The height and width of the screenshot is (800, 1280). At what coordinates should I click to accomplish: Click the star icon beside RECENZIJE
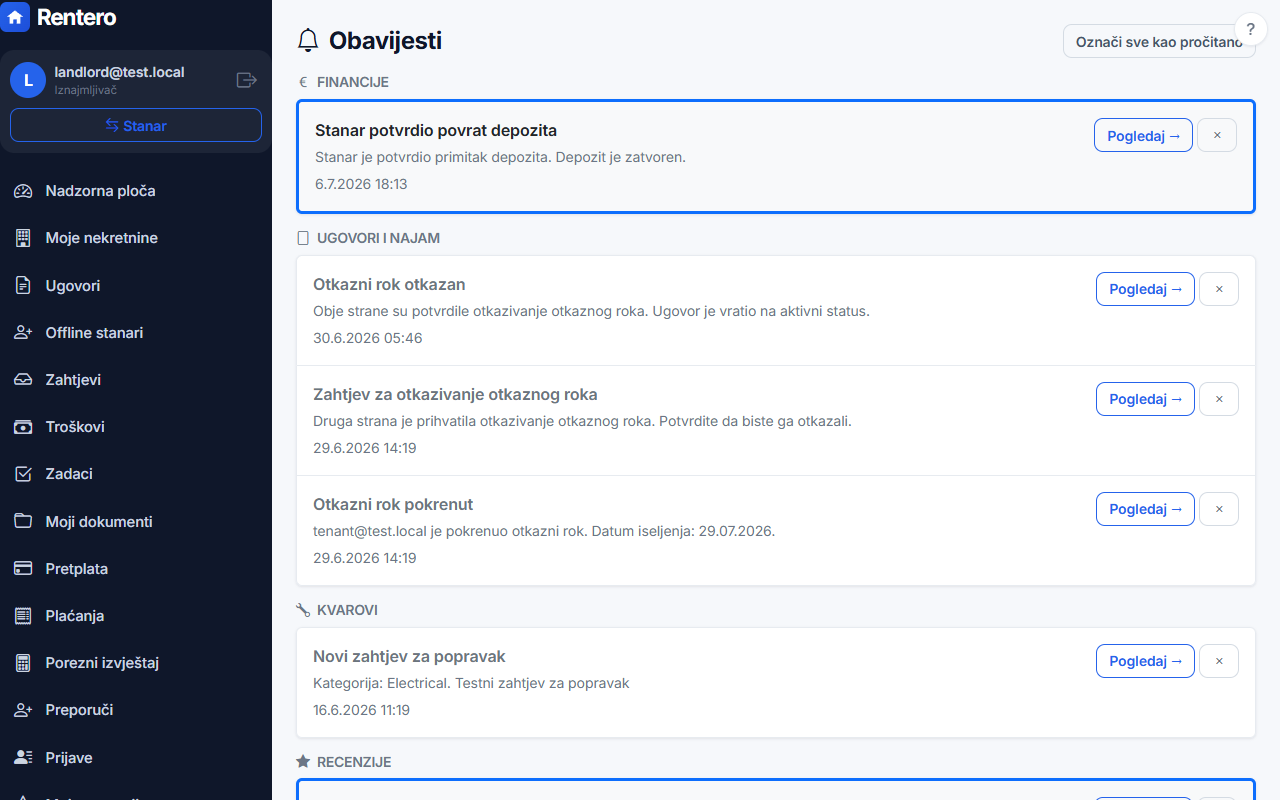coord(303,762)
